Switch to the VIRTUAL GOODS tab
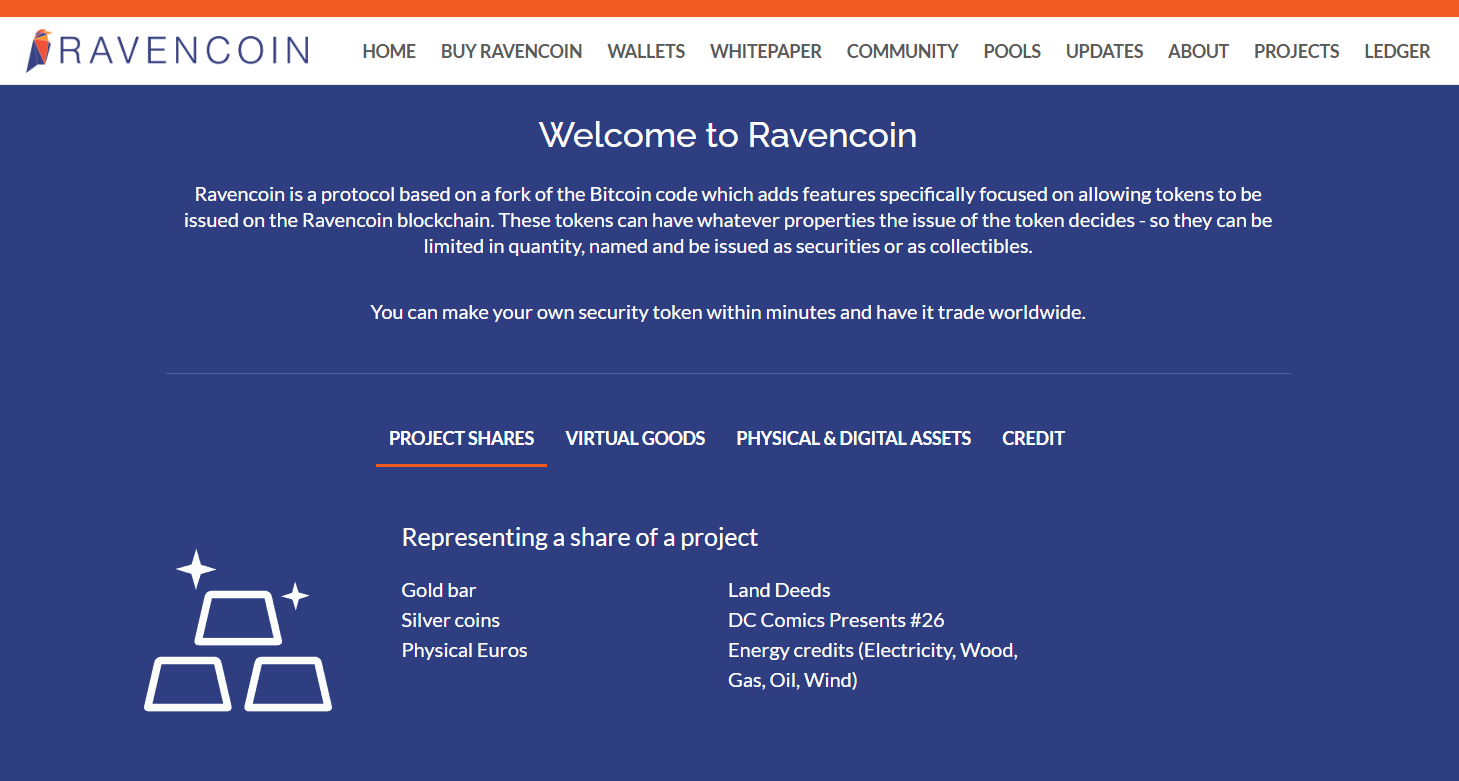Viewport: 1459px width, 781px height. 635,438
